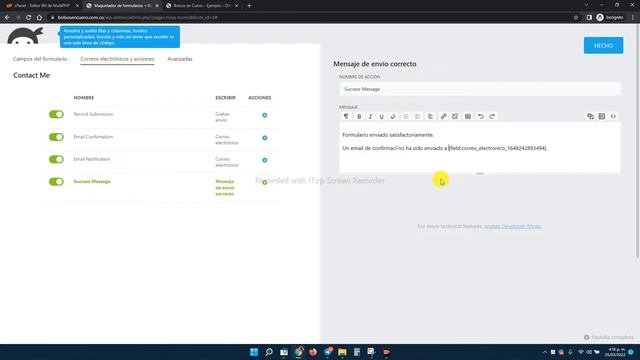The width and height of the screenshot is (640, 360).
Task: Show hidden system tray icons
Action: coord(544,352)
